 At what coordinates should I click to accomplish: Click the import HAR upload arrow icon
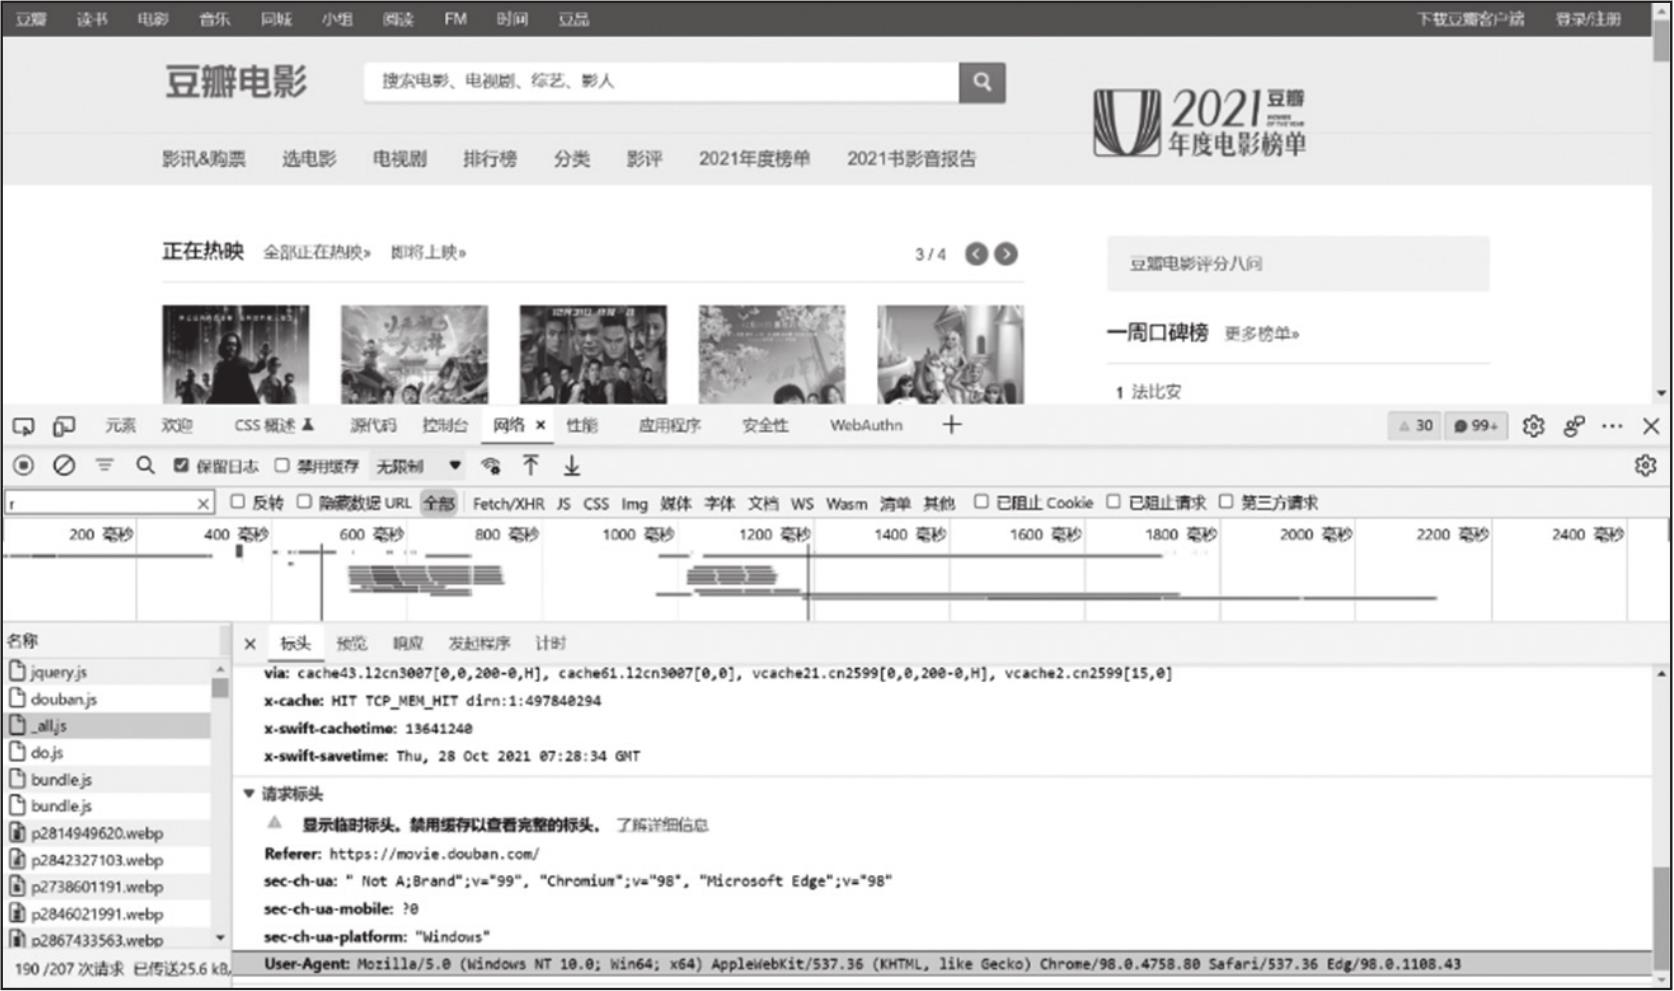click(x=531, y=465)
